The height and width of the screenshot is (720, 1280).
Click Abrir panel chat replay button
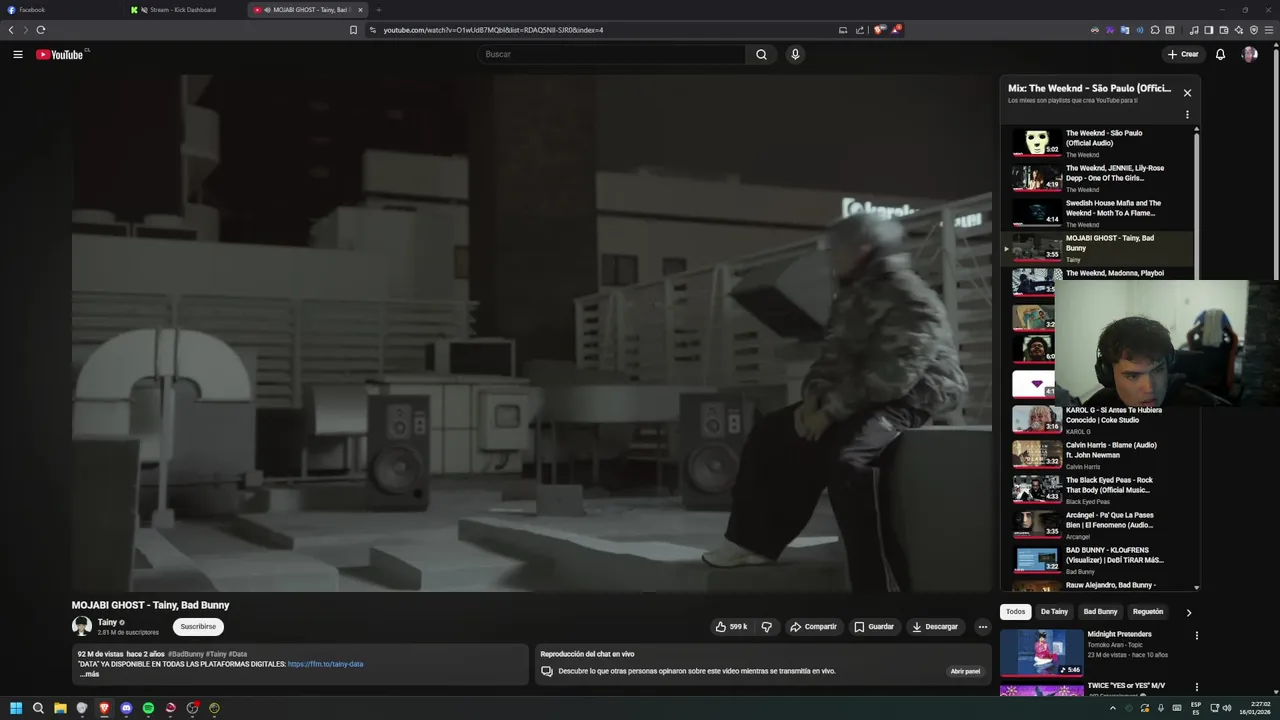(965, 671)
